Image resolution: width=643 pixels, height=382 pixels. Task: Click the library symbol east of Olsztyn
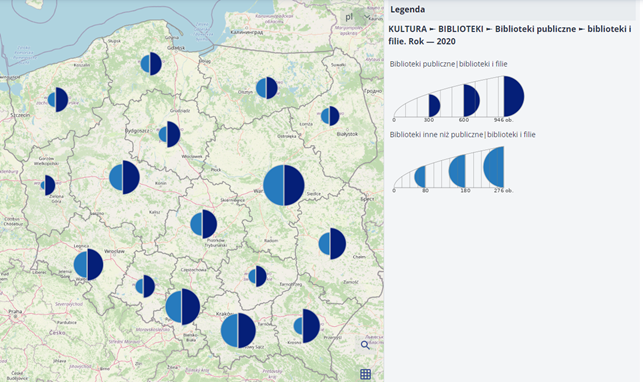(x=267, y=88)
